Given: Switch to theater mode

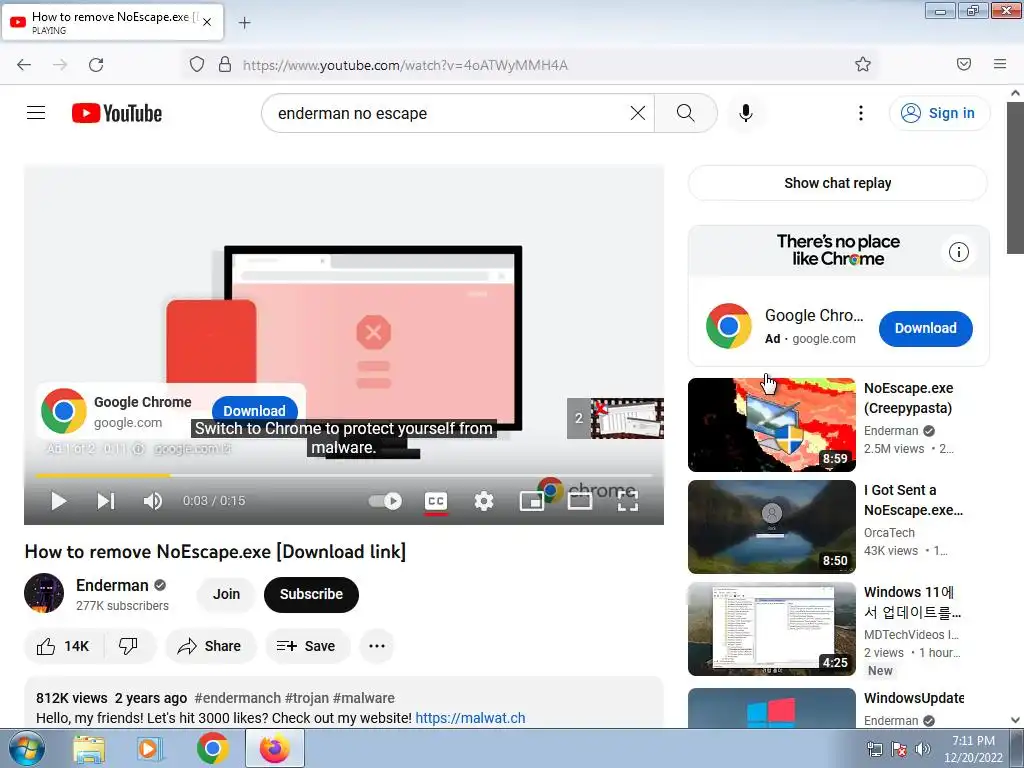Looking at the screenshot, I should pos(580,501).
